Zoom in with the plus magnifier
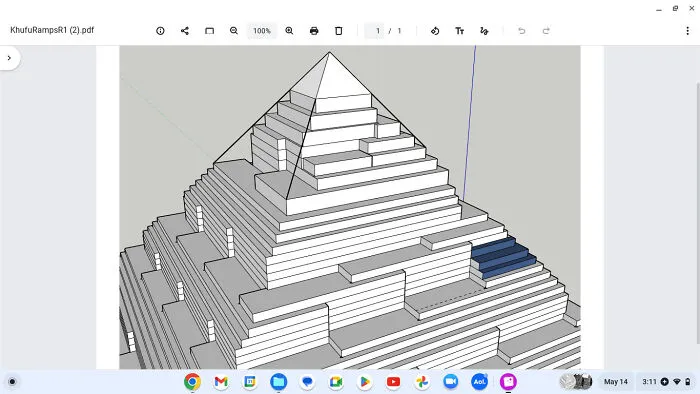700x394 pixels. pos(289,31)
